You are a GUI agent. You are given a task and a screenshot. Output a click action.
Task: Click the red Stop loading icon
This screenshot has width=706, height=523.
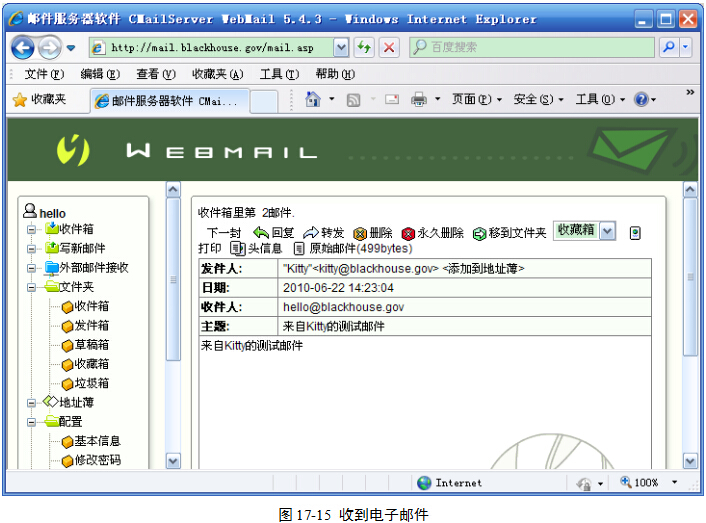click(x=389, y=47)
